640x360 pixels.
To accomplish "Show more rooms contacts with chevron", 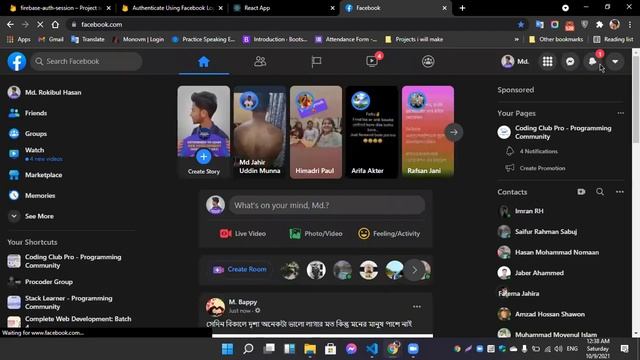I will coord(414,270).
